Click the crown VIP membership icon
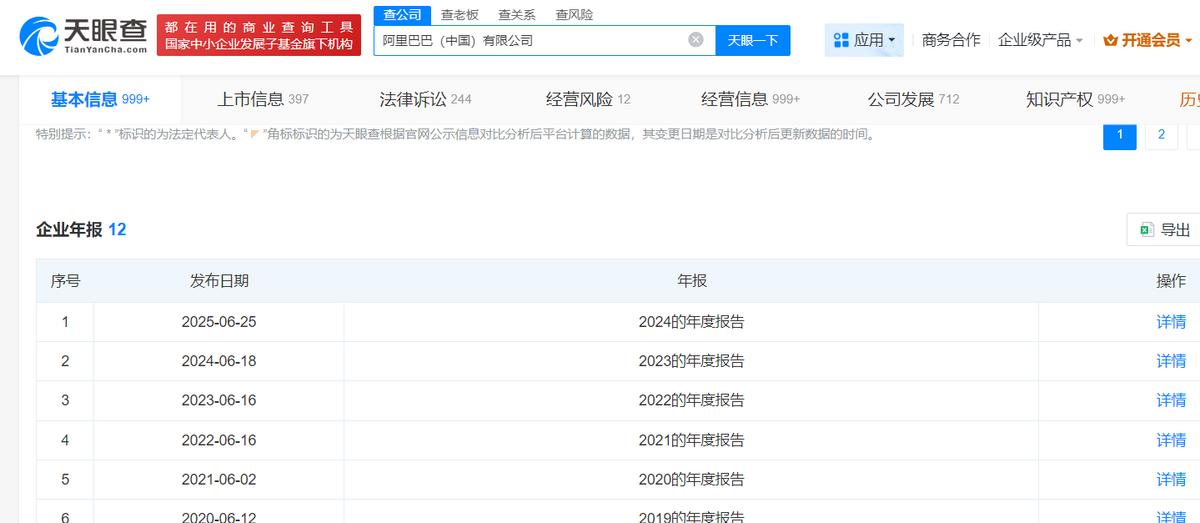 [x=1110, y=40]
